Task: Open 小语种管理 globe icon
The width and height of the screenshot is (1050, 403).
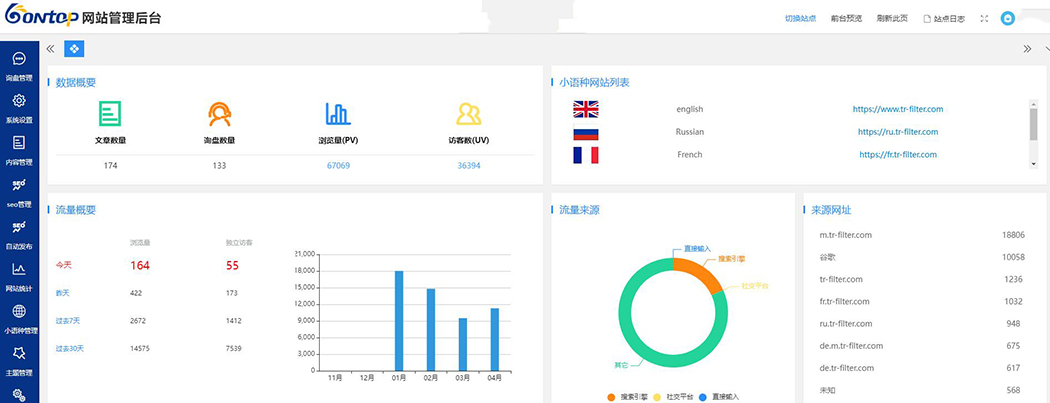Action: (19, 317)
